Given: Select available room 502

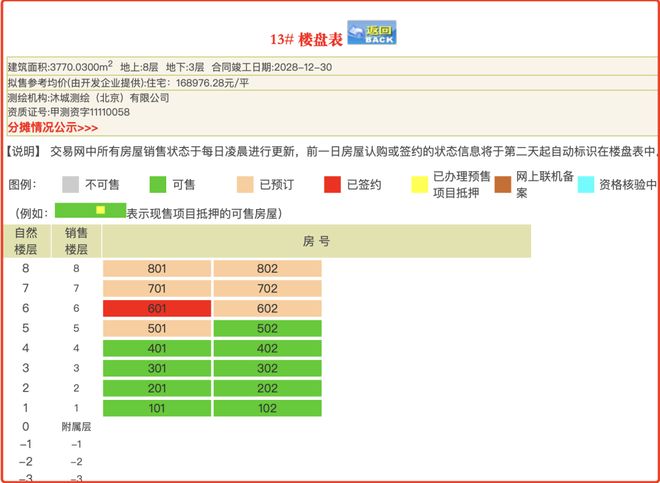Looking at the screenshot, I should [267, 328].
